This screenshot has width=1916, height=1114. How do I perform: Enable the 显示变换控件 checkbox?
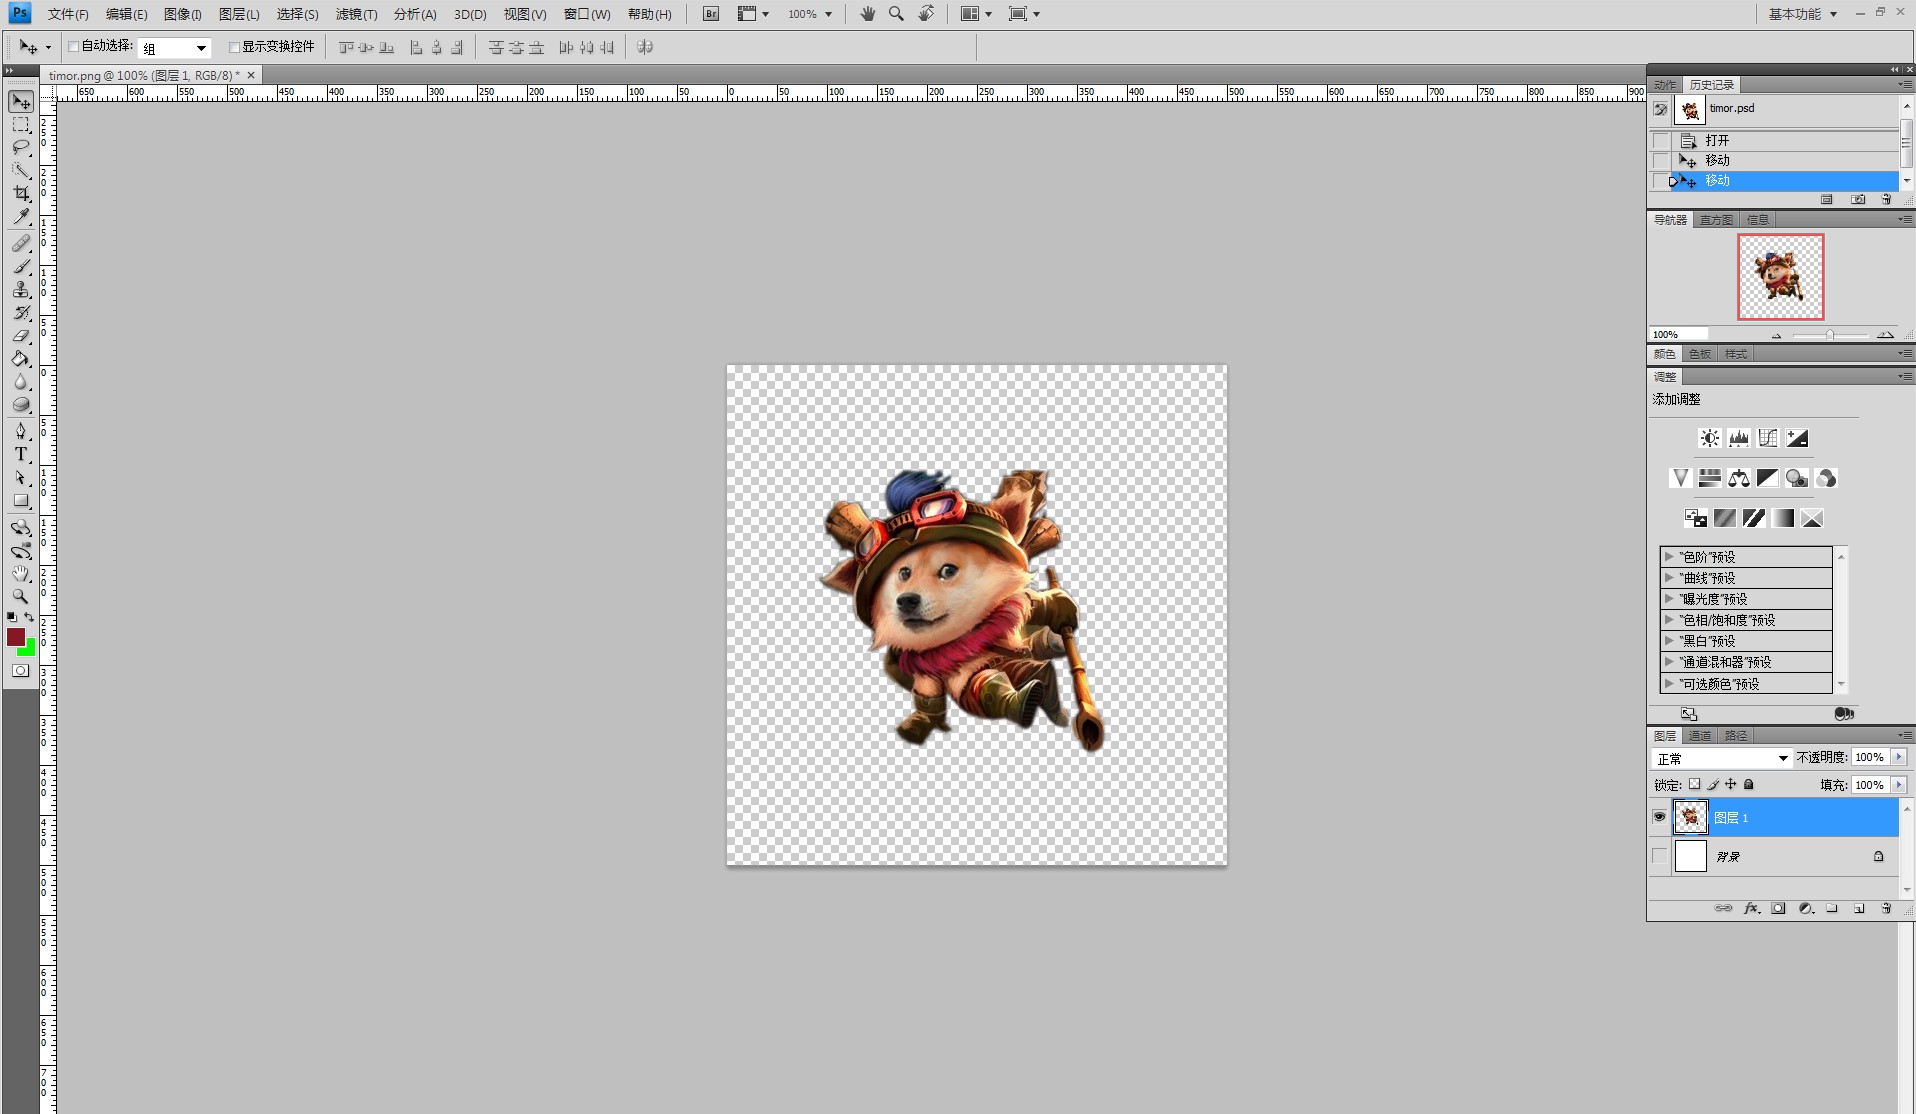(x=234, y=47)
